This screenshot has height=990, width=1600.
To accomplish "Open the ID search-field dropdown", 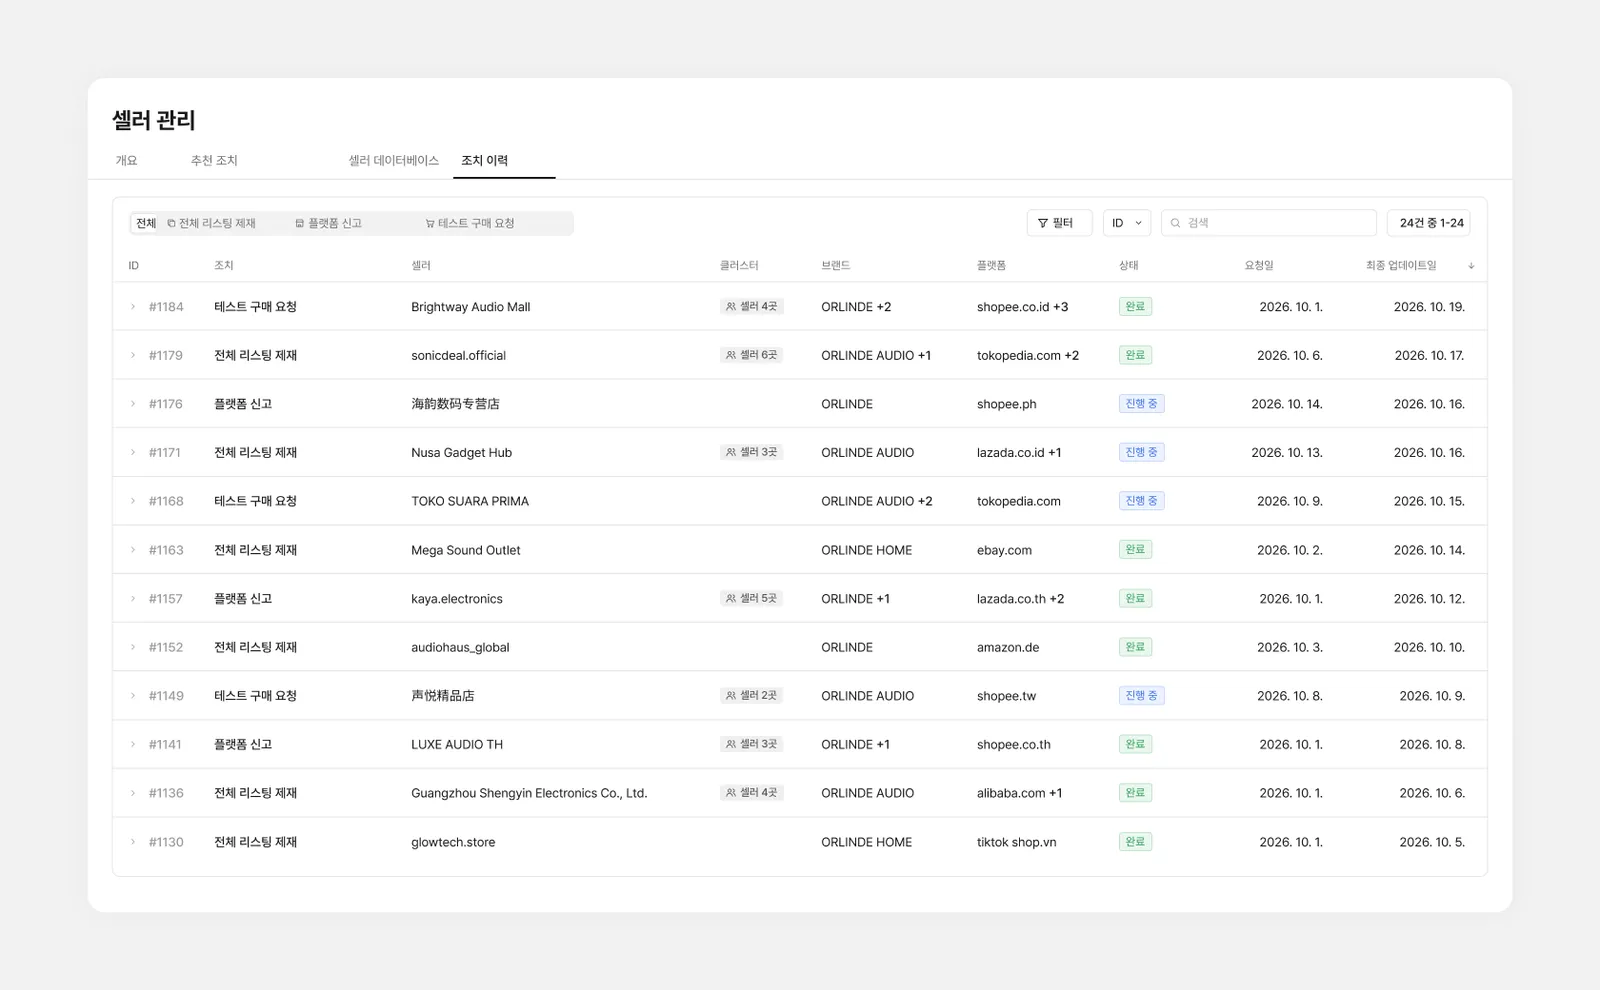I will click(x=1127, y=223).
